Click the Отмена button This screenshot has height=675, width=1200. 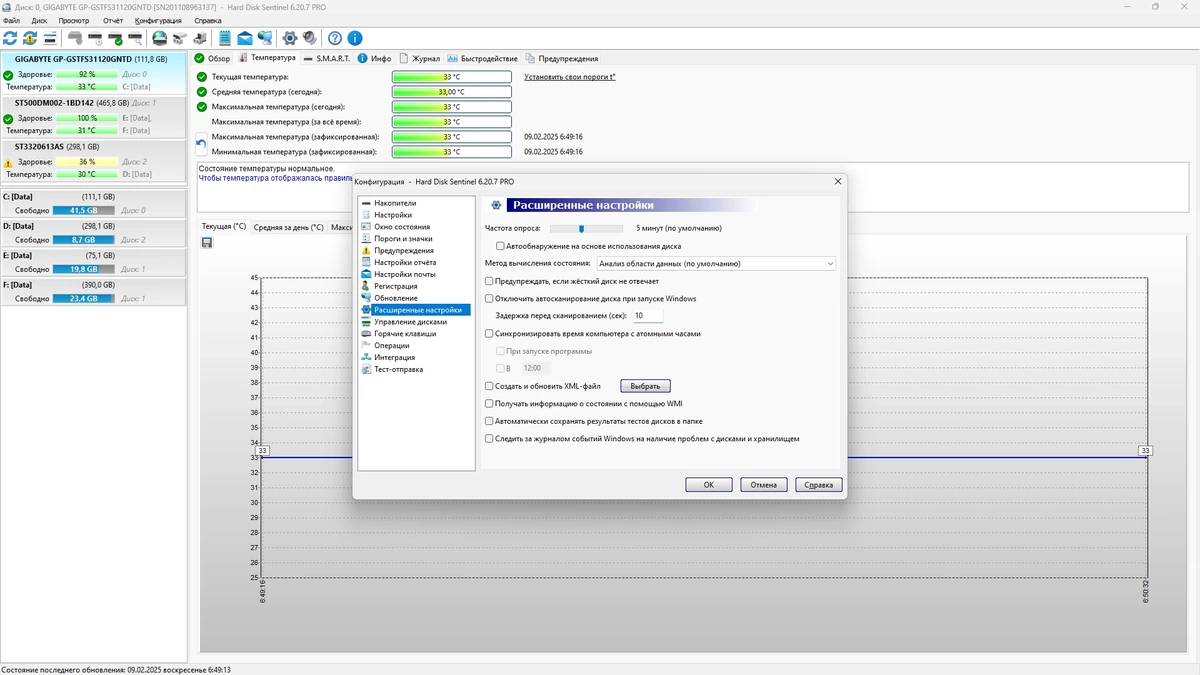[764, 485]
